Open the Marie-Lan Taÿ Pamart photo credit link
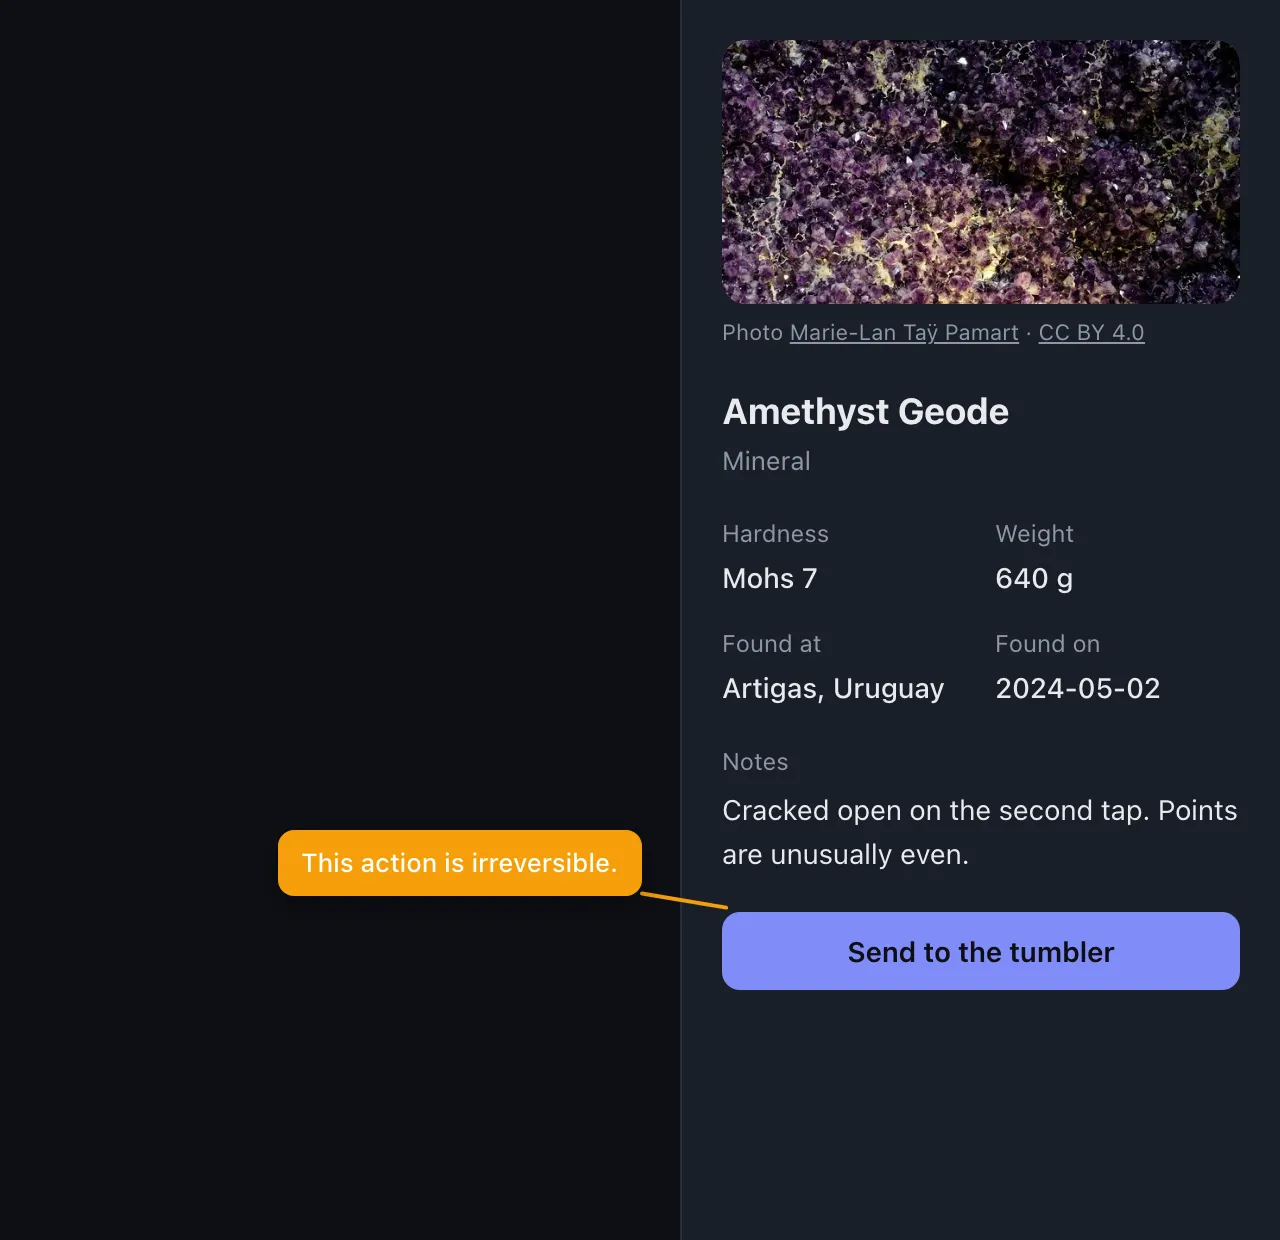This screenshot has height=1240, width=1280. point(904,333)
